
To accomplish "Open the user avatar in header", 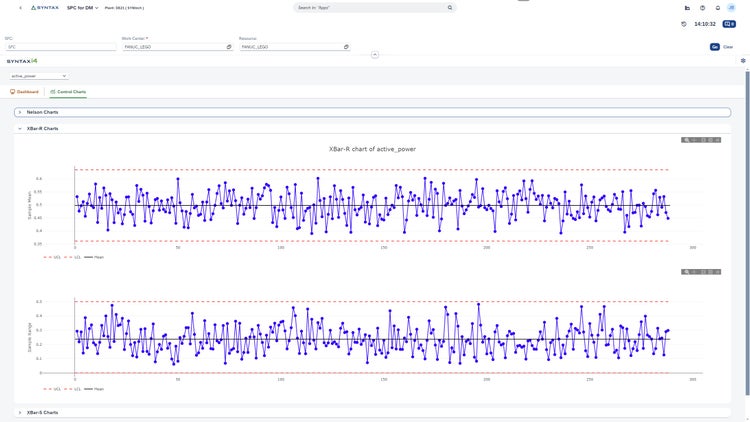I will 731,8.
